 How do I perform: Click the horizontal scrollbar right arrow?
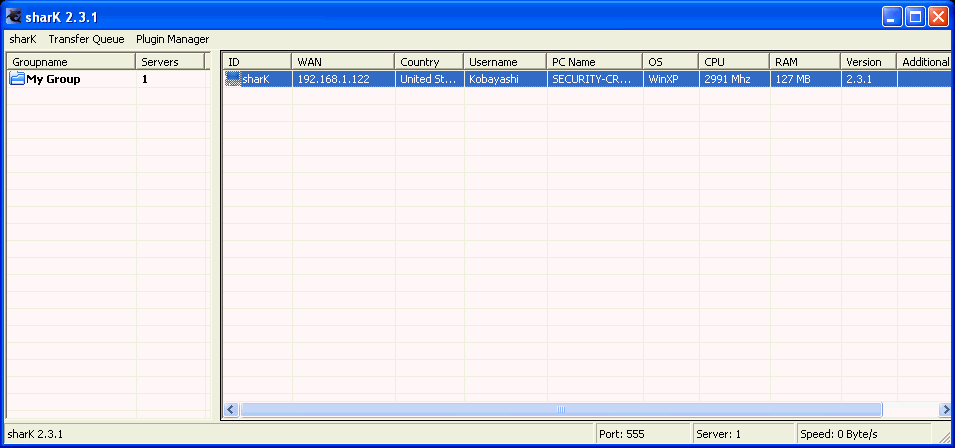[x=945, y=409]
